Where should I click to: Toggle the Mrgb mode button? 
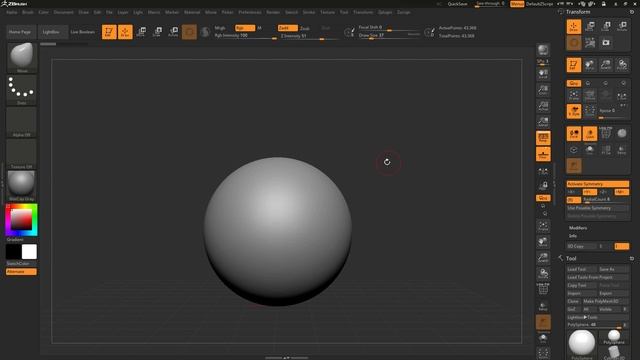point(220,28)
